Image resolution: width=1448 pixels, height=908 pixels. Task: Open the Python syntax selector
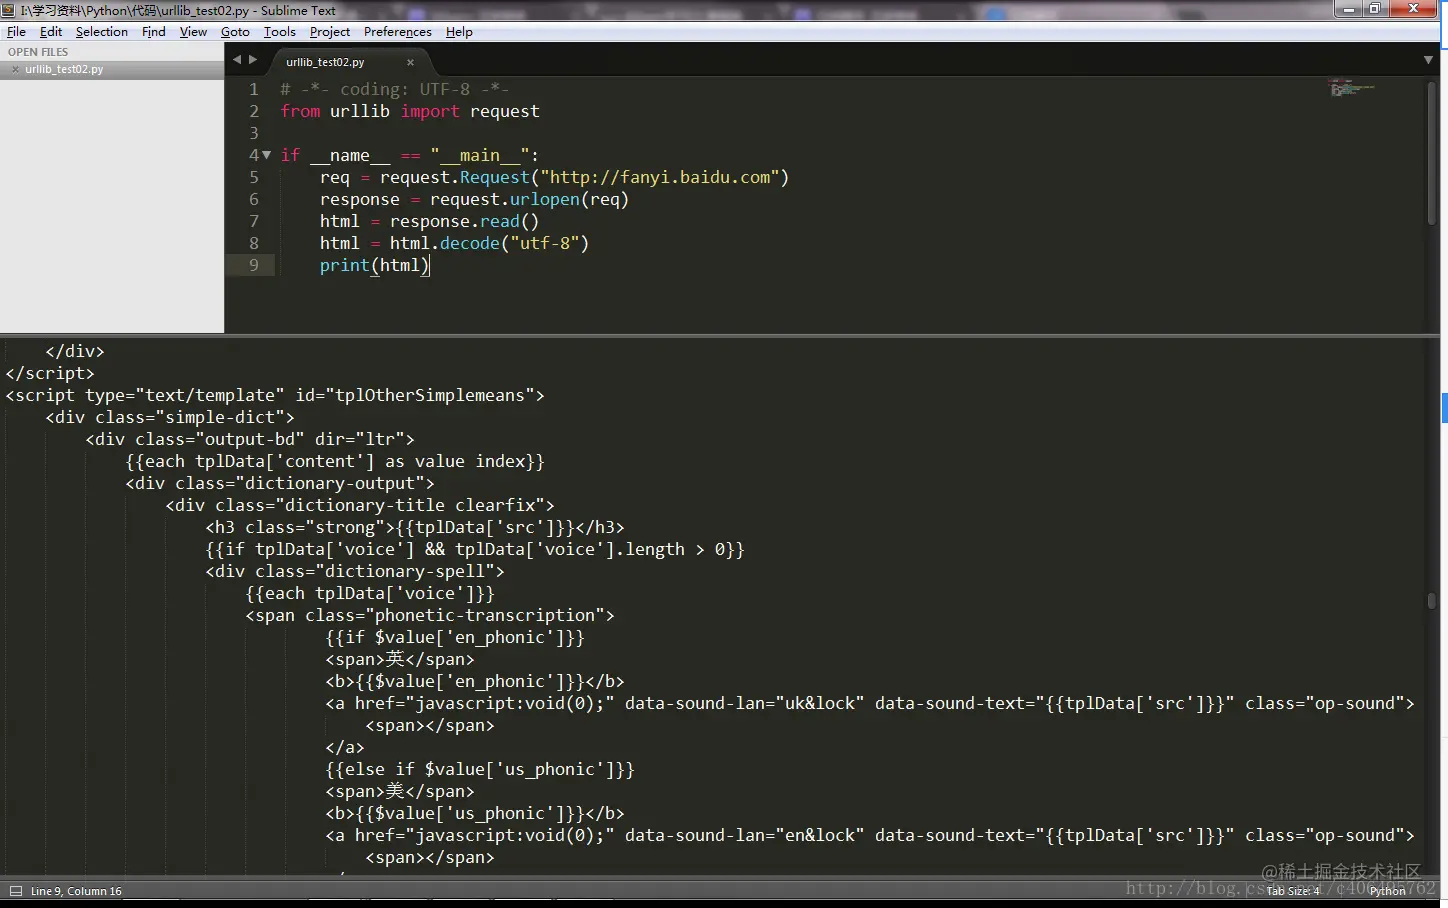(1387, 891)
